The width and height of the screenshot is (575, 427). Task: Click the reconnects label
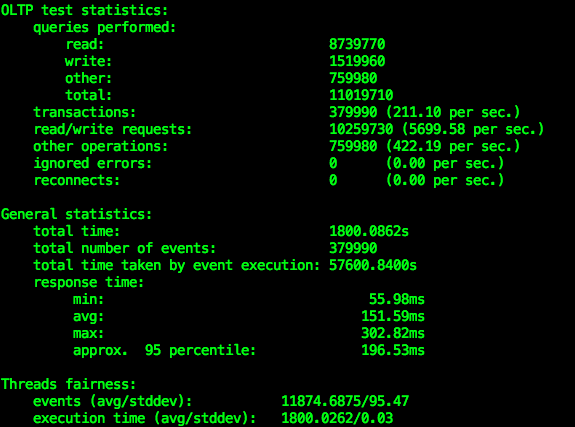click(76, 180)
